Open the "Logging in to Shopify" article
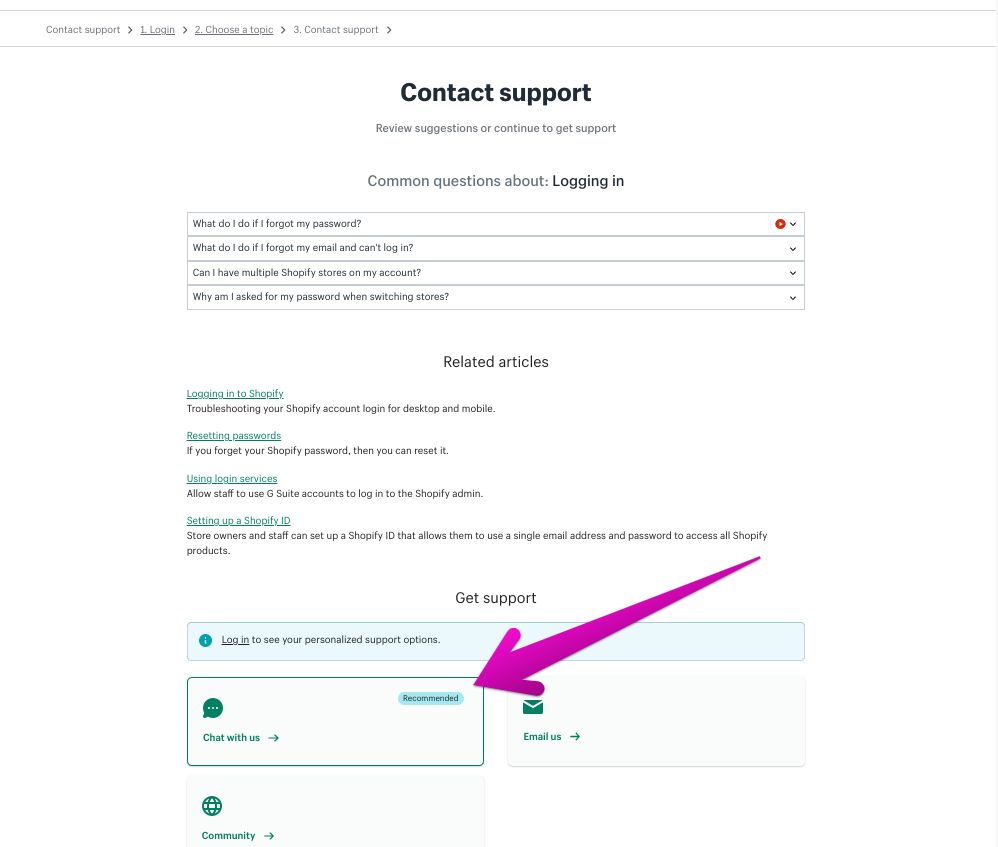998x847 pixels. [235, 394]
